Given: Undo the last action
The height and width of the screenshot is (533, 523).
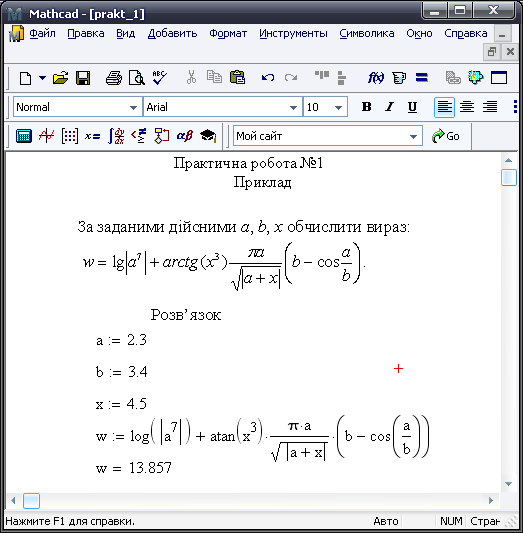Looking at the screenshot, I should [268, 78].
